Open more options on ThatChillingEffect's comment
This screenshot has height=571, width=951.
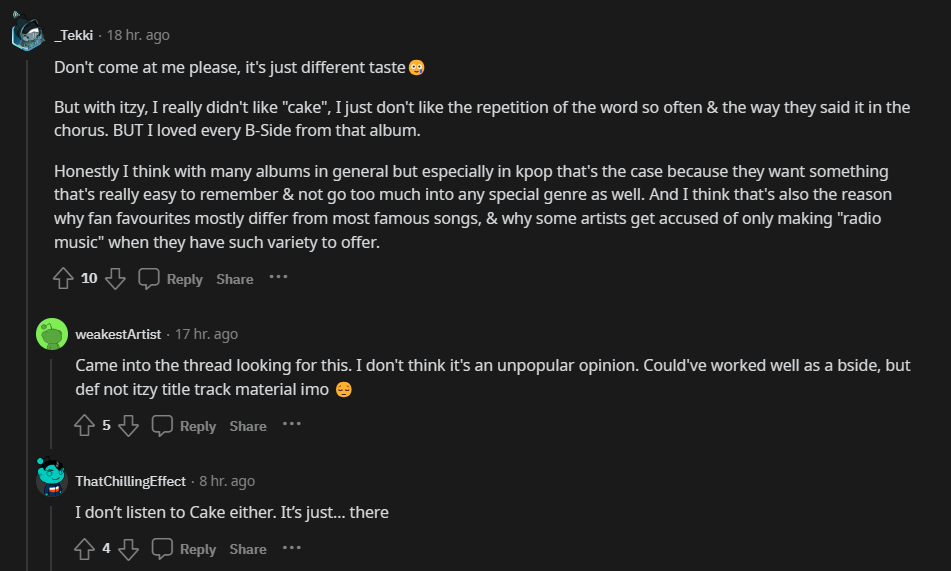(291, 548)
